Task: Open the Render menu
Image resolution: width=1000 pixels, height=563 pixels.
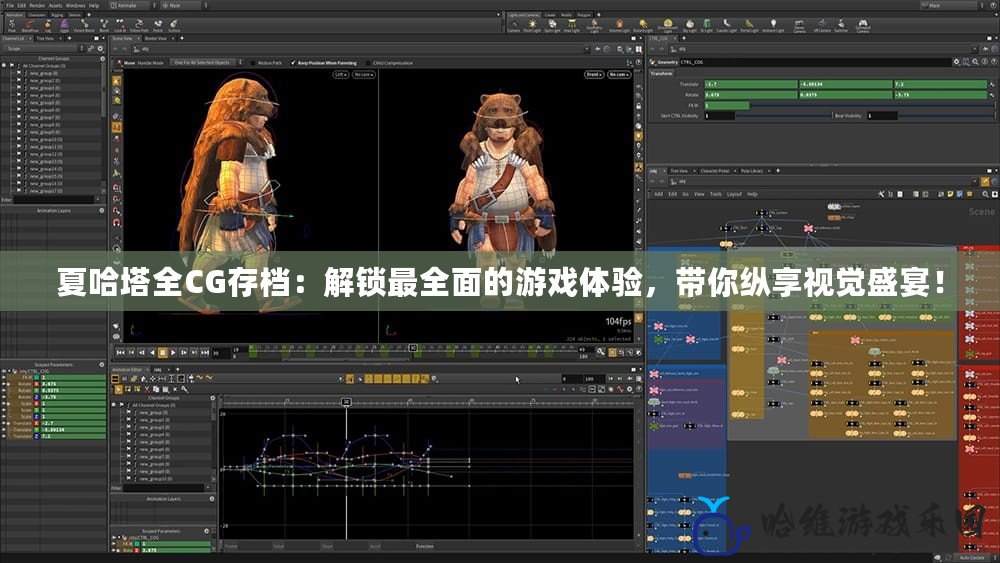Action: click(x=37, y=5)
